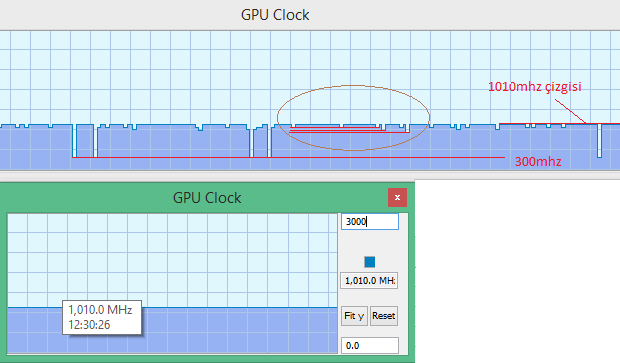Image resolution: width=620 pixels, height=363 pixels.
Task: Reset the graph scale with Reset
Action: (x=384, y=316)
